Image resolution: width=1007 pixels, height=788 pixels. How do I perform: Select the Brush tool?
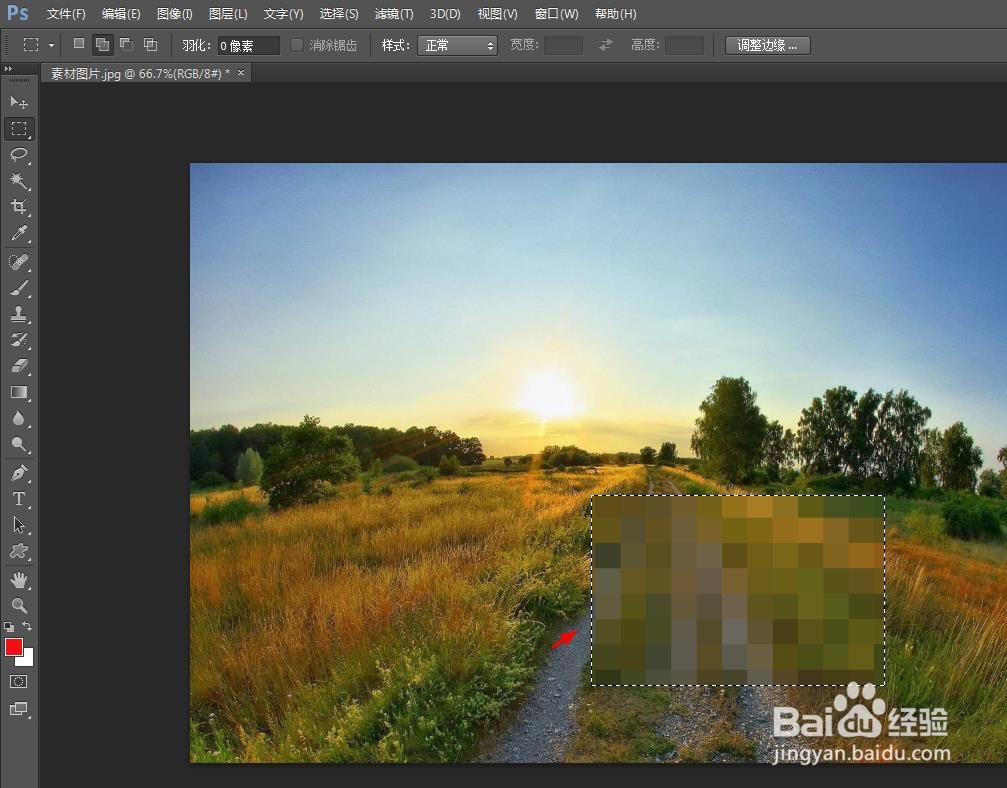(x=18, y=286)
